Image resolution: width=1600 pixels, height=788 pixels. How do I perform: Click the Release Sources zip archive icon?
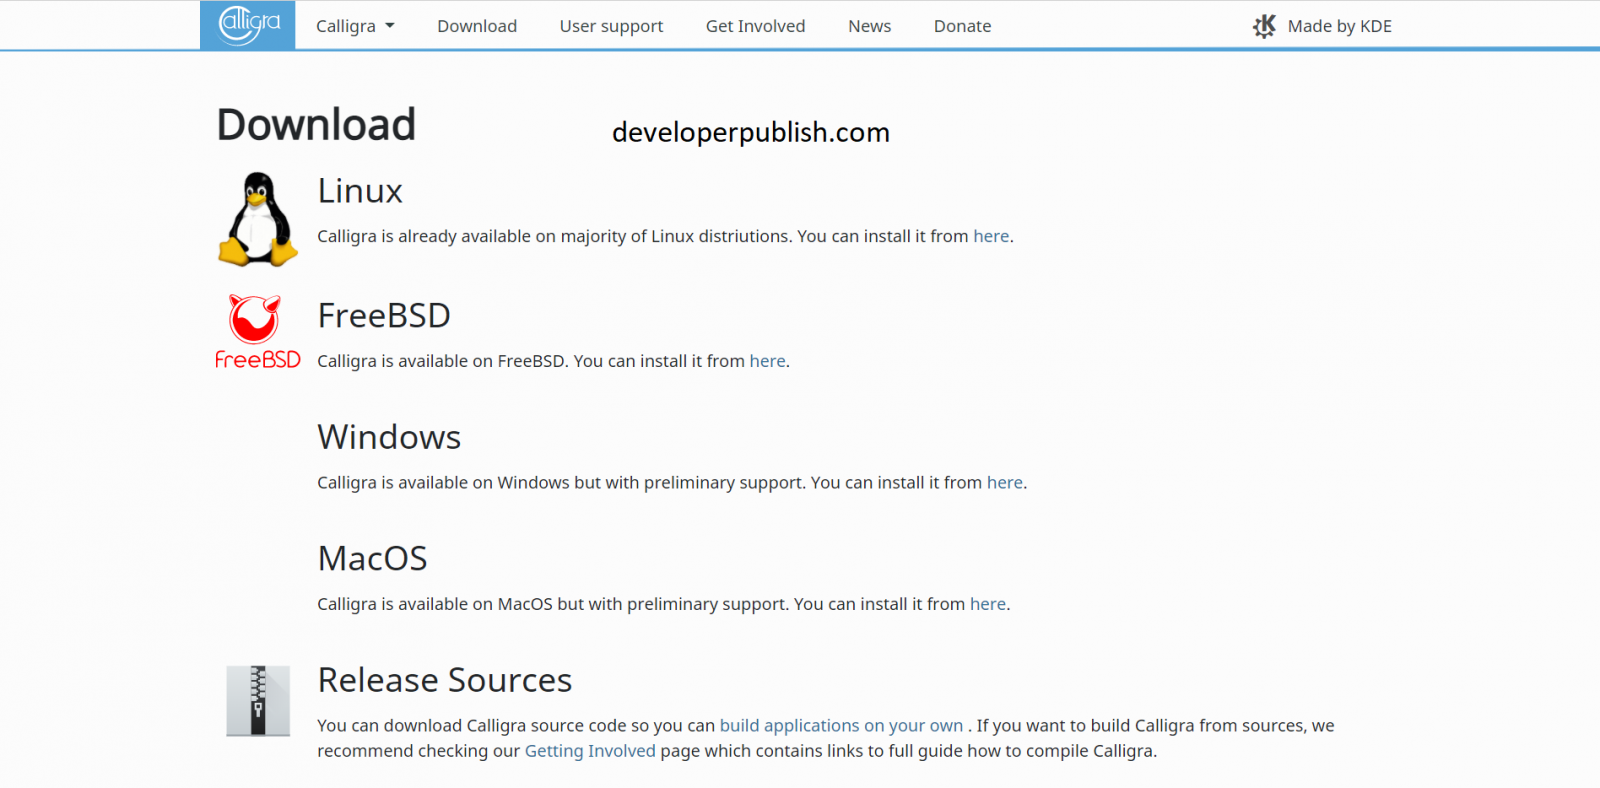(258, 701)
